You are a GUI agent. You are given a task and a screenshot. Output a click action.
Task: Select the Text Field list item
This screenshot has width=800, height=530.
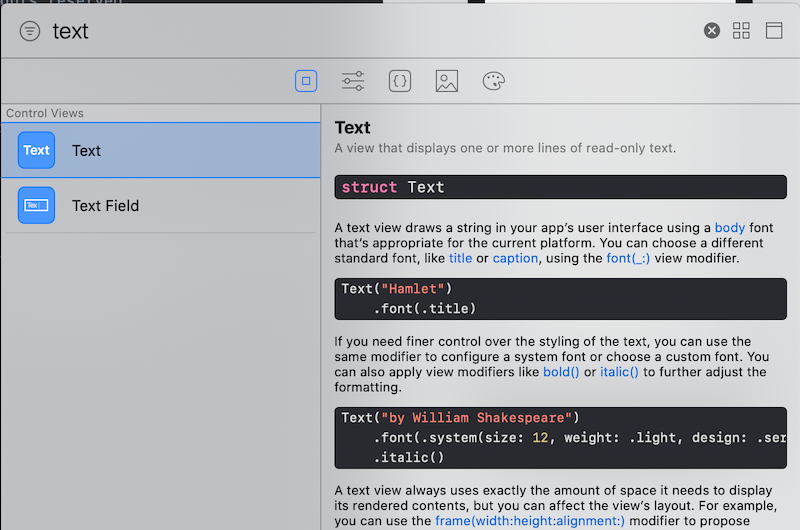point(161,205)
